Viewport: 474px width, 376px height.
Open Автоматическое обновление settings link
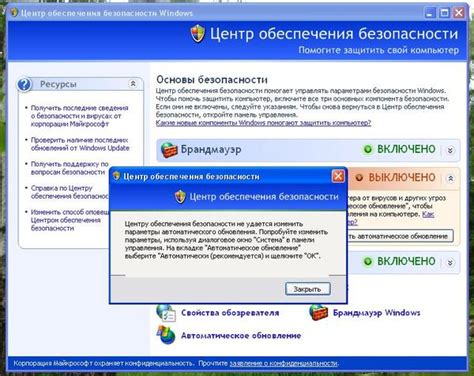(241, 335)
